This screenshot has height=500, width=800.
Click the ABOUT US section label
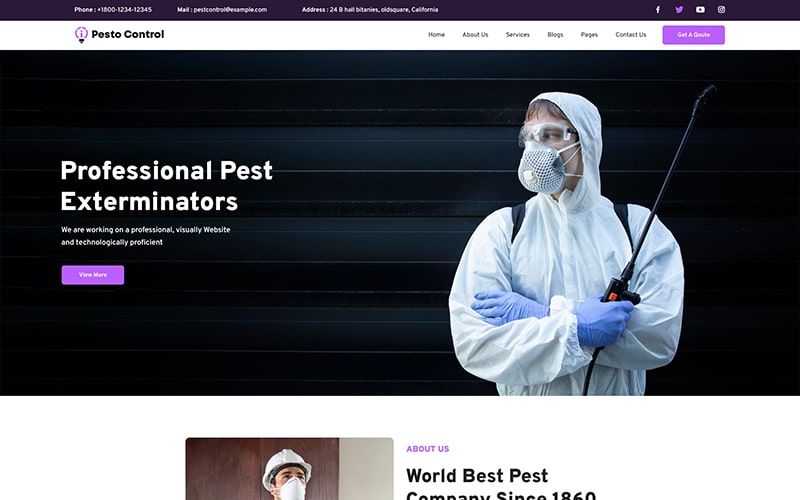(x=428, y=449)
